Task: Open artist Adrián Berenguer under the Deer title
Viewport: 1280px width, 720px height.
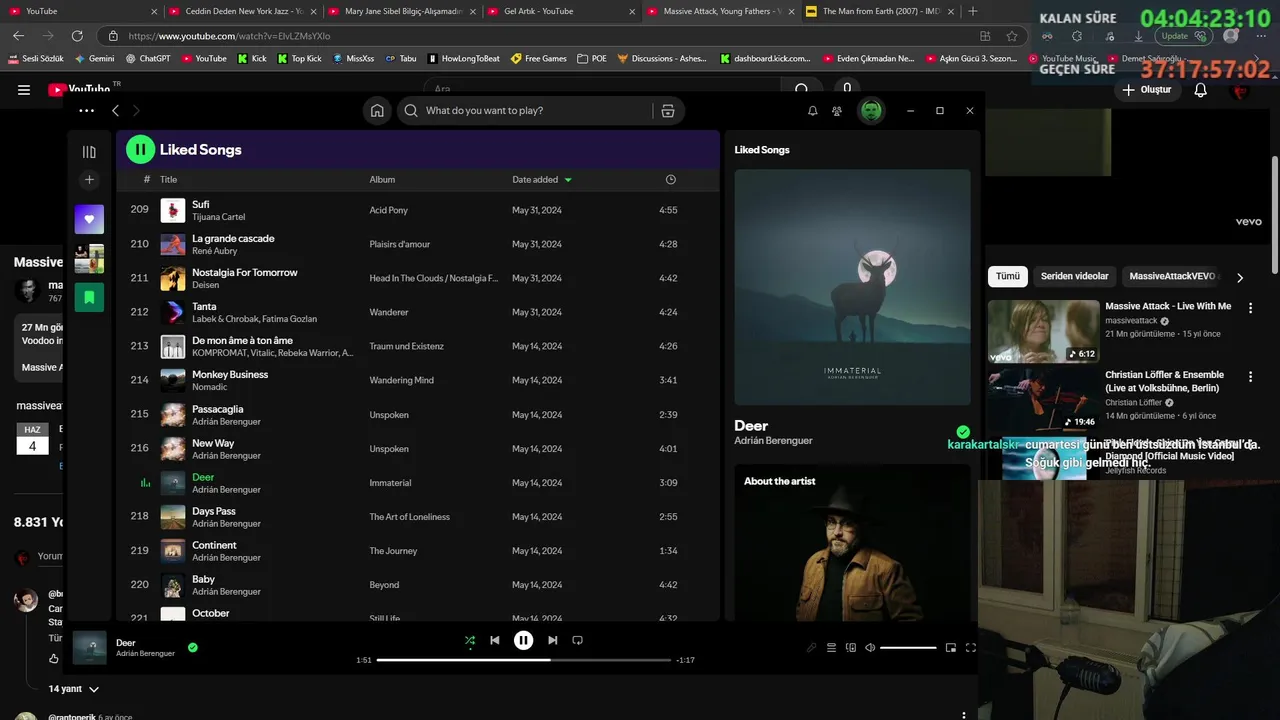Action: click(x=773, y=441)
